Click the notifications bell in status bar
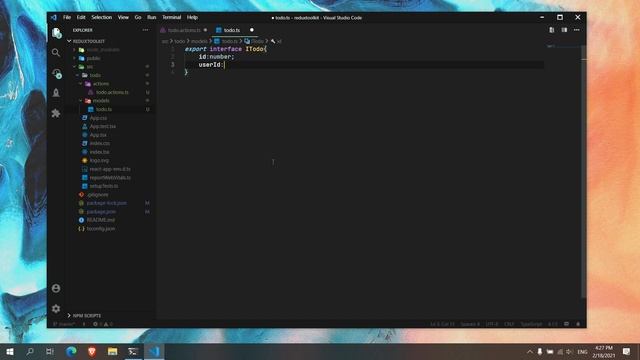This screenshot has height=360, width=640. [x=578, y=324]
